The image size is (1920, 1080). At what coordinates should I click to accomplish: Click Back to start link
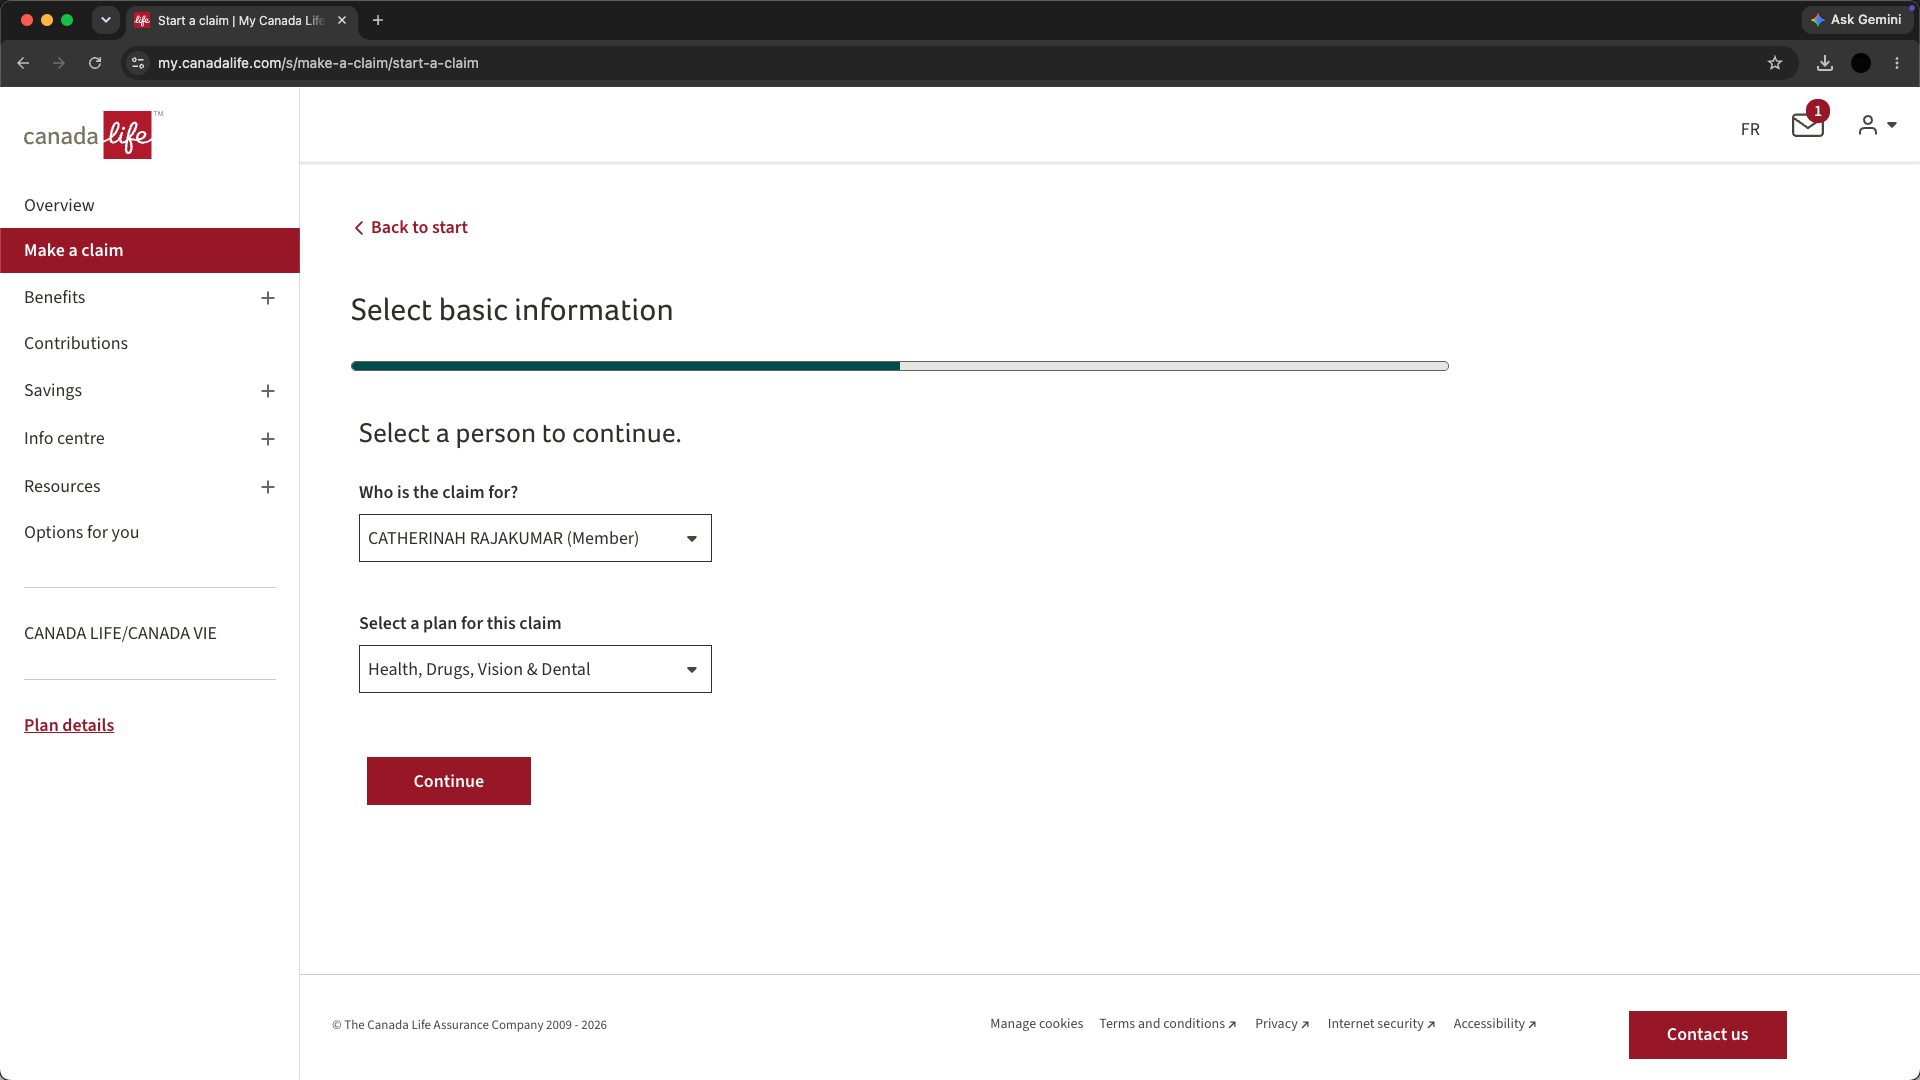(411, 227)
